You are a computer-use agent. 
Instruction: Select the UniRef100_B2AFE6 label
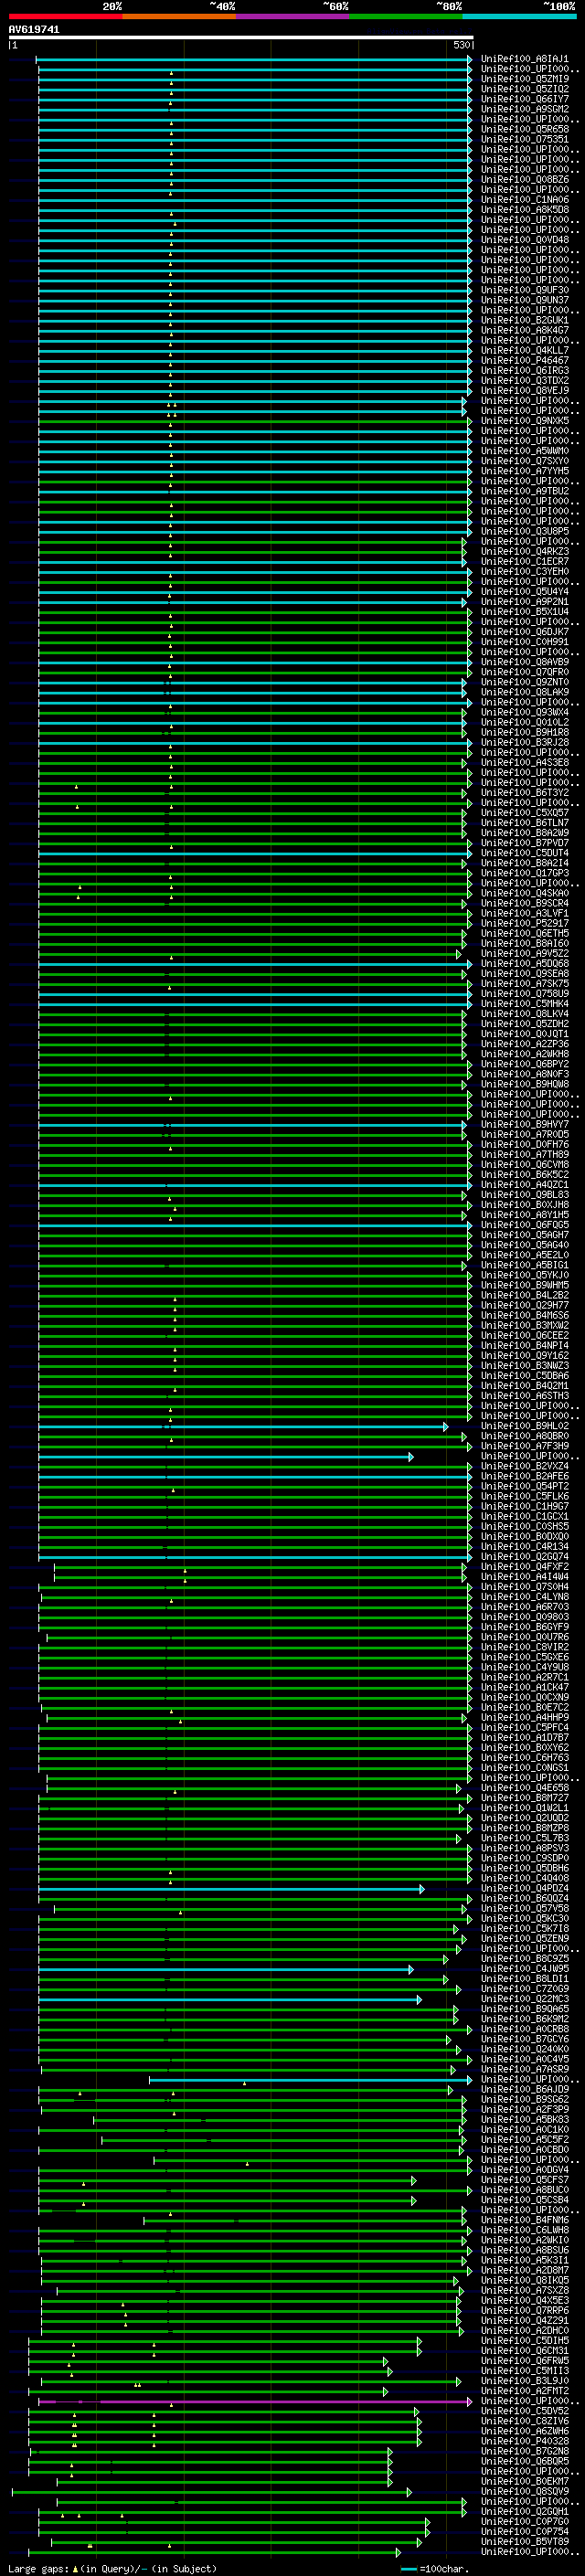tap(524, 1476)
